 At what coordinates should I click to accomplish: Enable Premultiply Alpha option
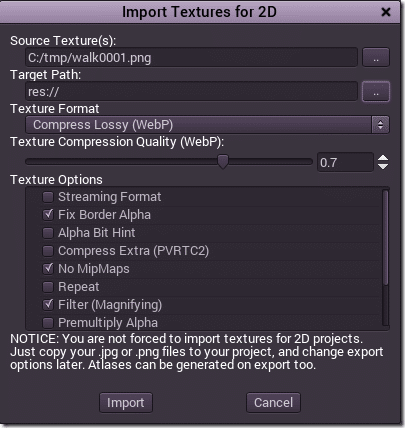48,323
